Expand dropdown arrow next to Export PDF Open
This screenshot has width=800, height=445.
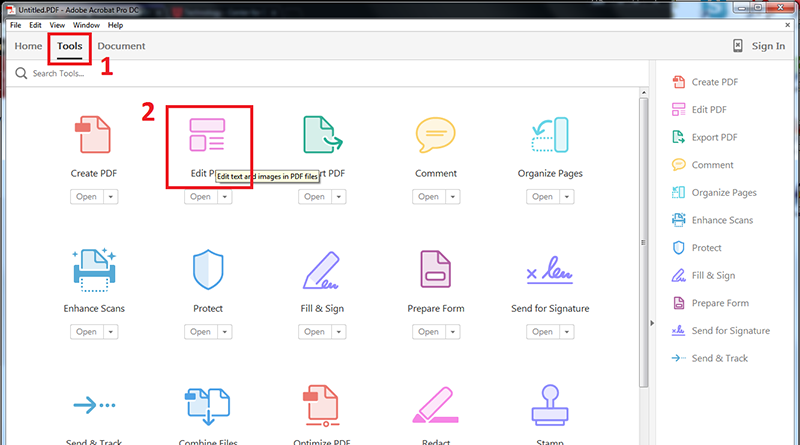coord(339,196)
